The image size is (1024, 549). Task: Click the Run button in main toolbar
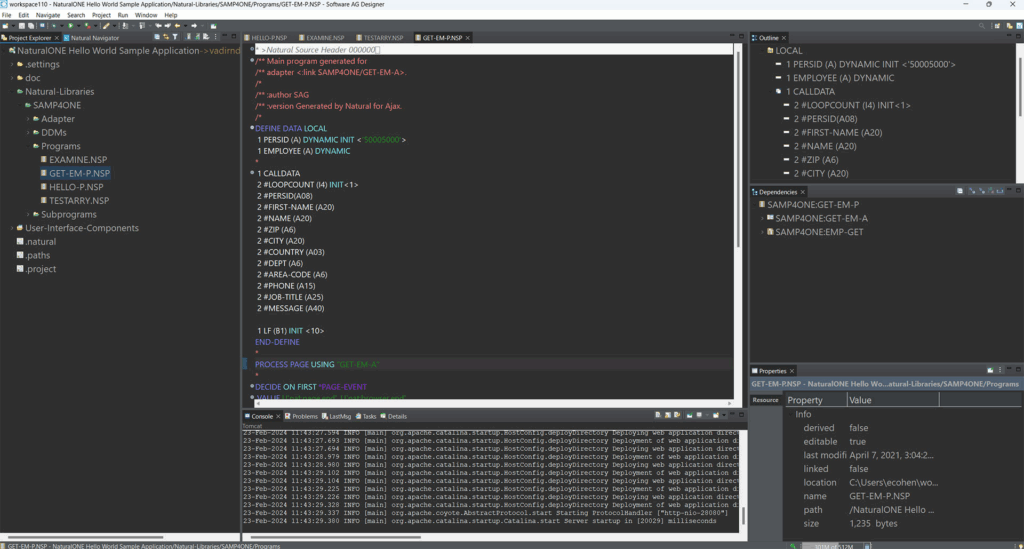pos(69,26)
